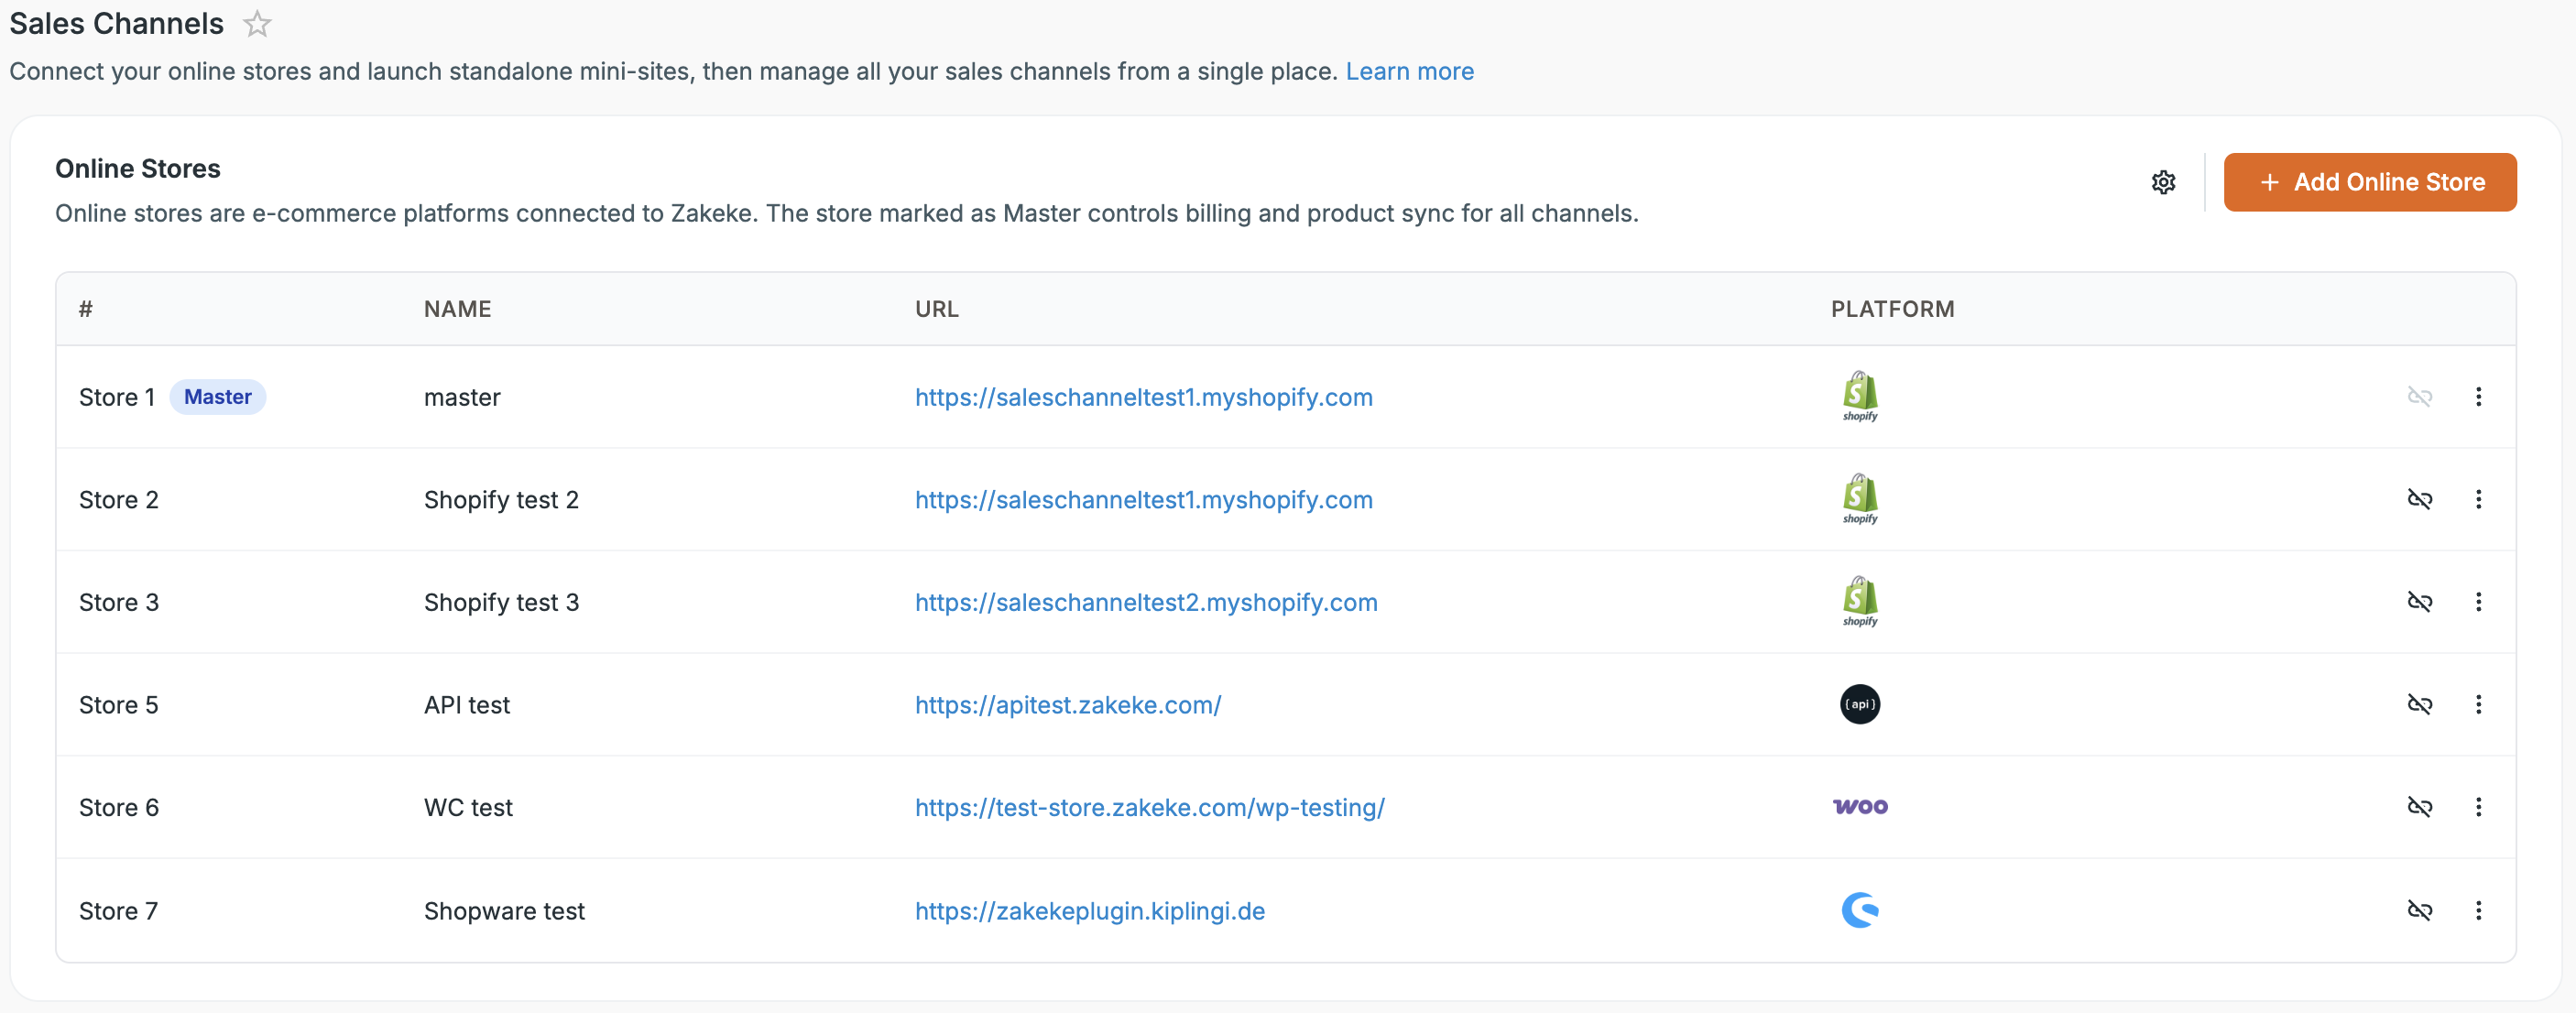Select the 'Store 1' cell

[x=117, y=397]
